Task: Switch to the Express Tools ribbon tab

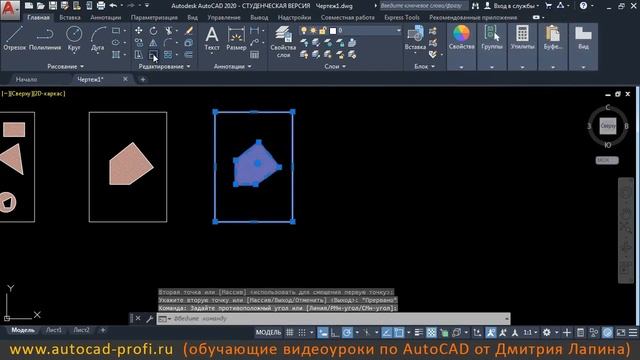Action: [402, 18]
